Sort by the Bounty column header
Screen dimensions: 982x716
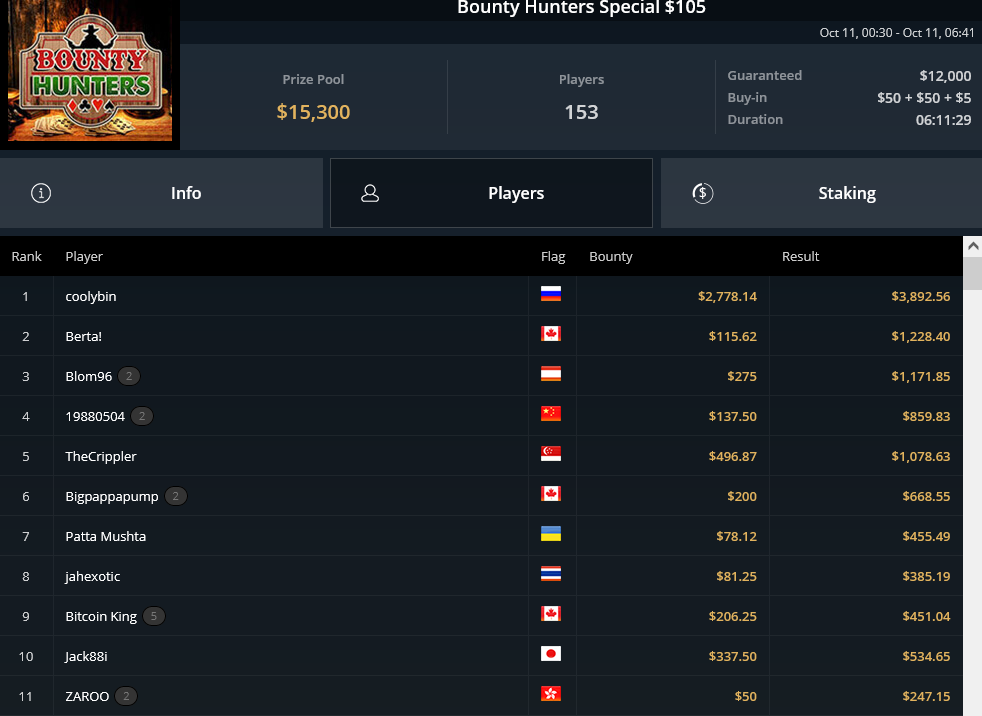click(611, 256)
